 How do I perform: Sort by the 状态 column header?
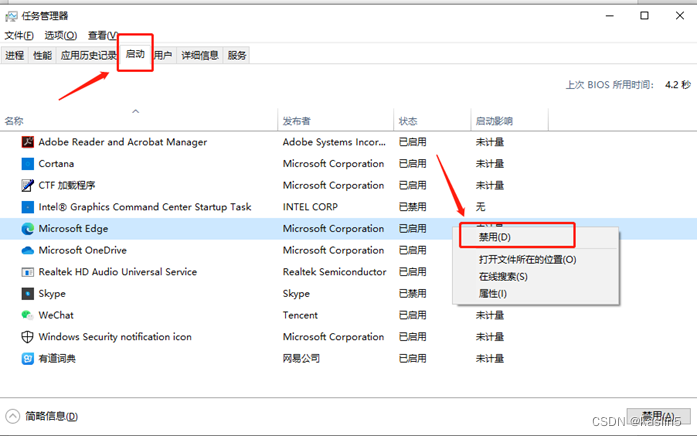click(432, 120)
